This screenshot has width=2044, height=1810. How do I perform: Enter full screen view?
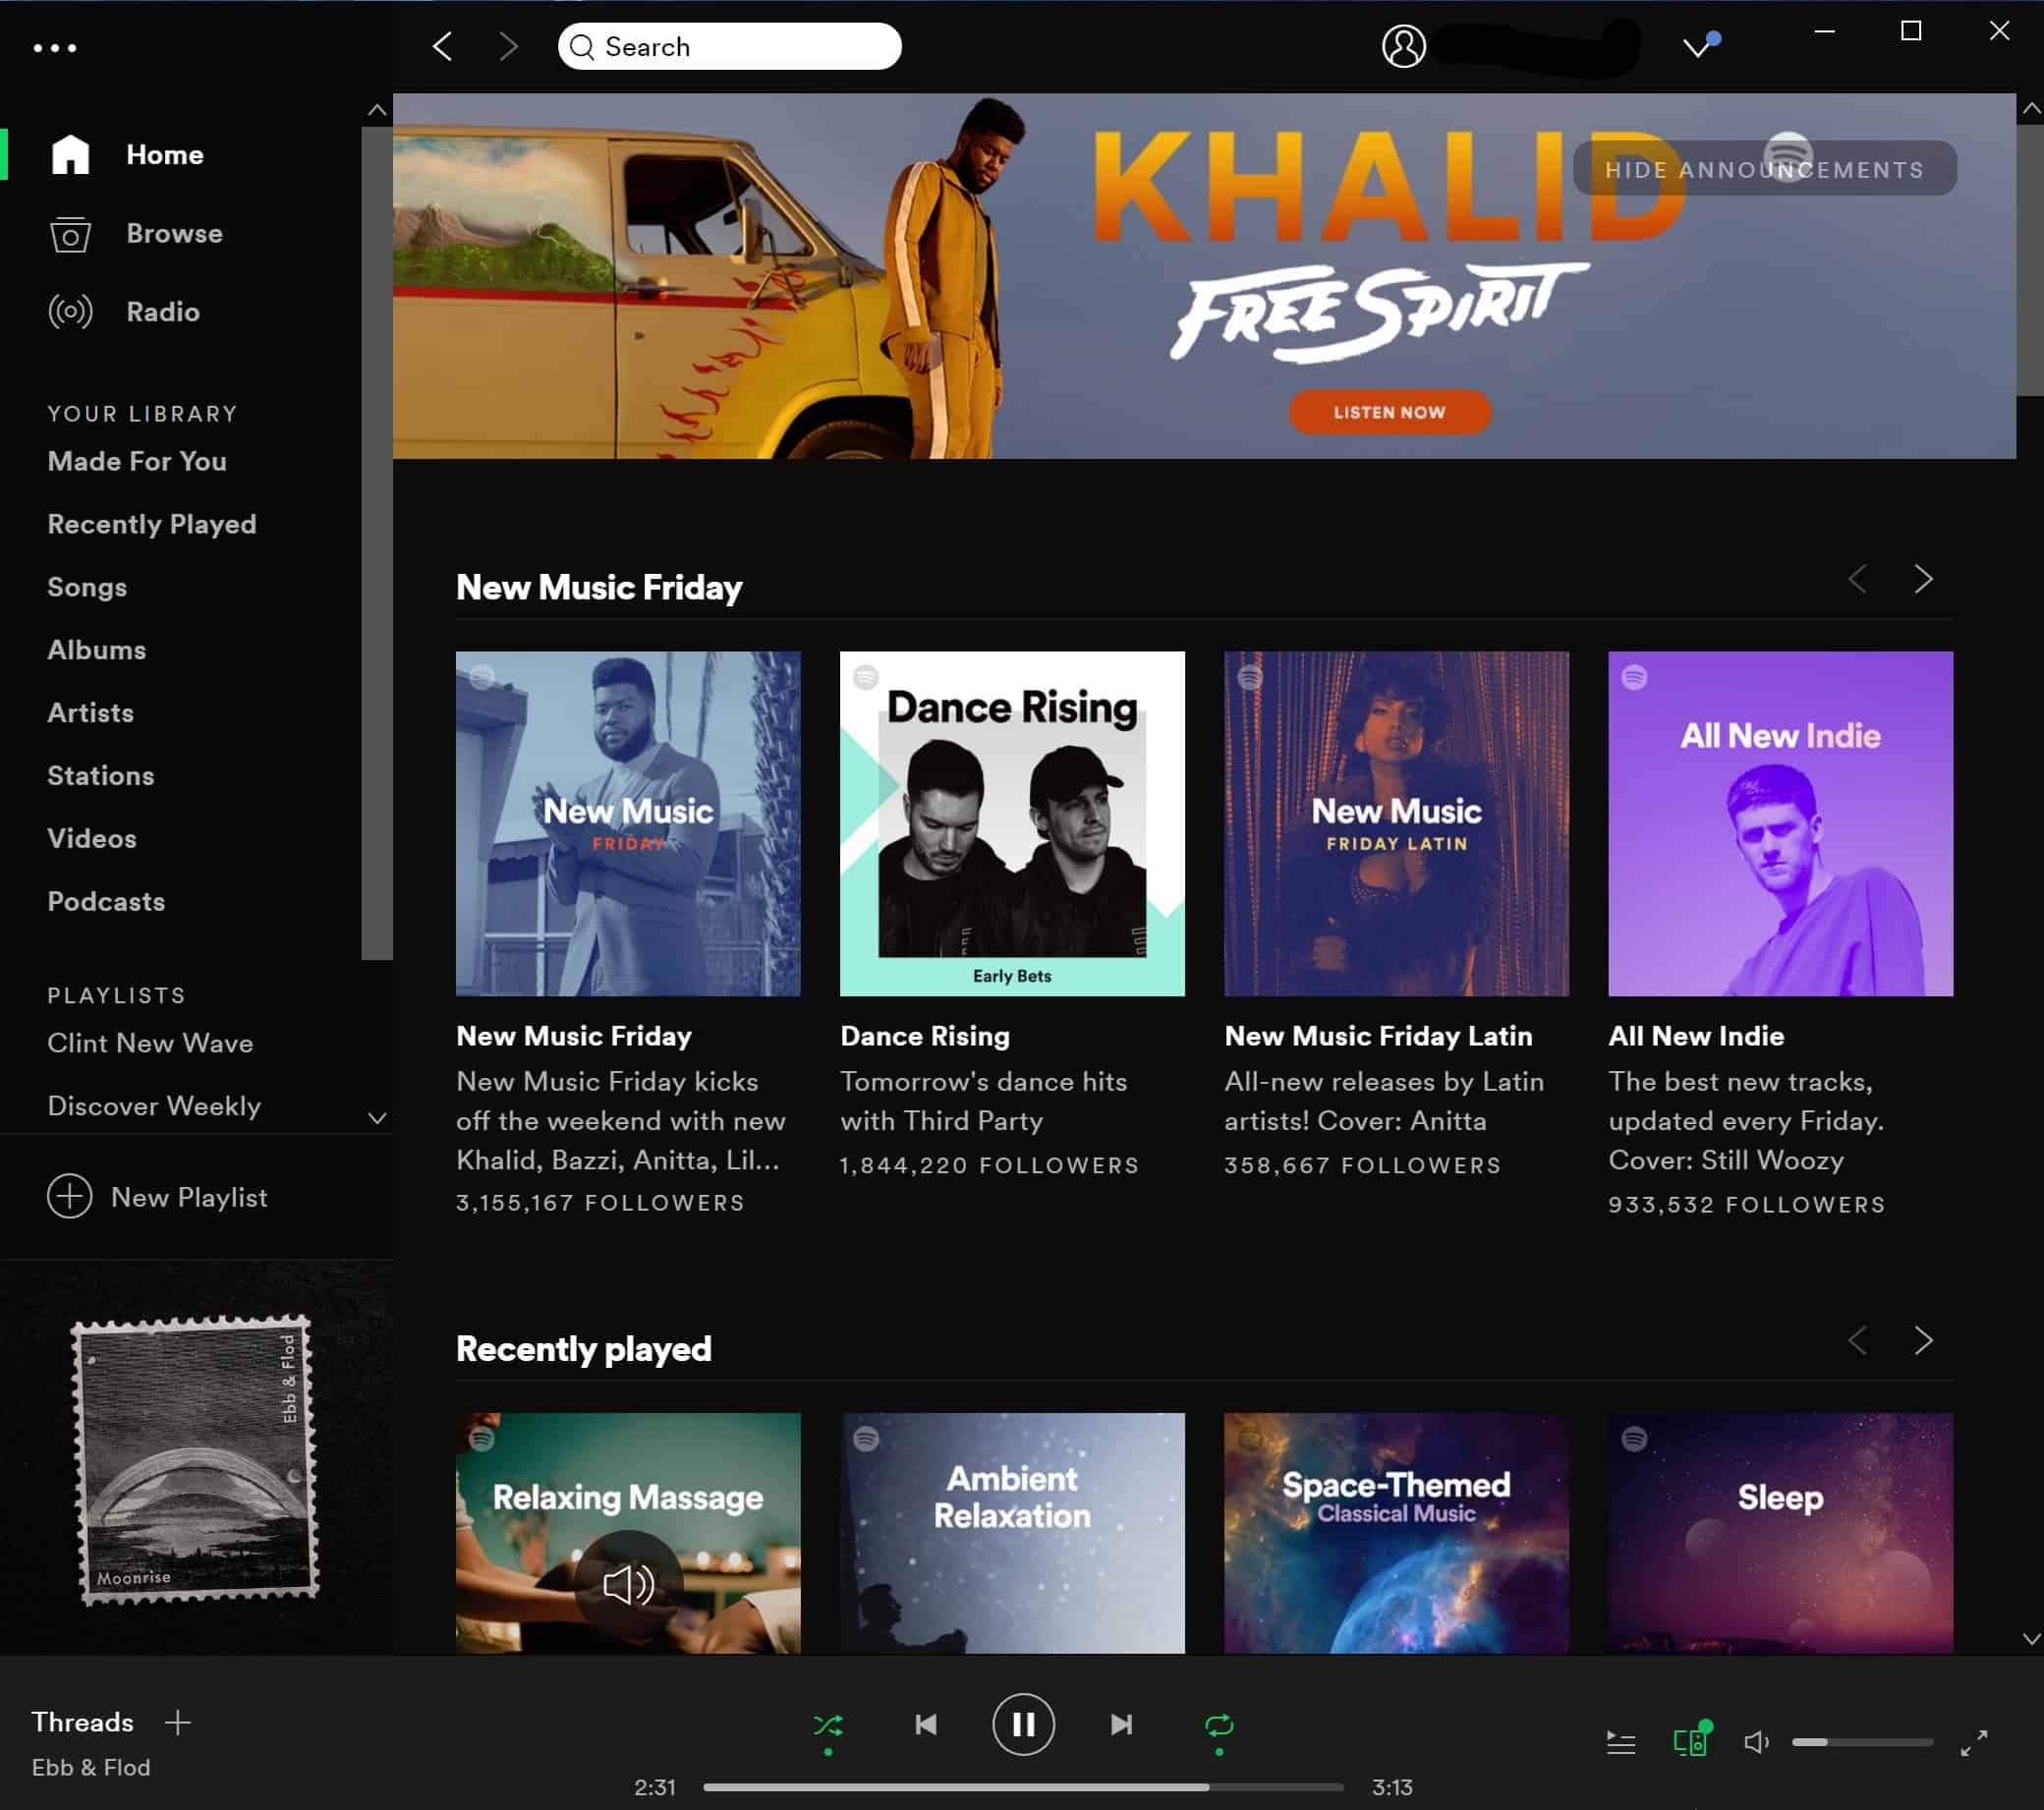1973,1743
